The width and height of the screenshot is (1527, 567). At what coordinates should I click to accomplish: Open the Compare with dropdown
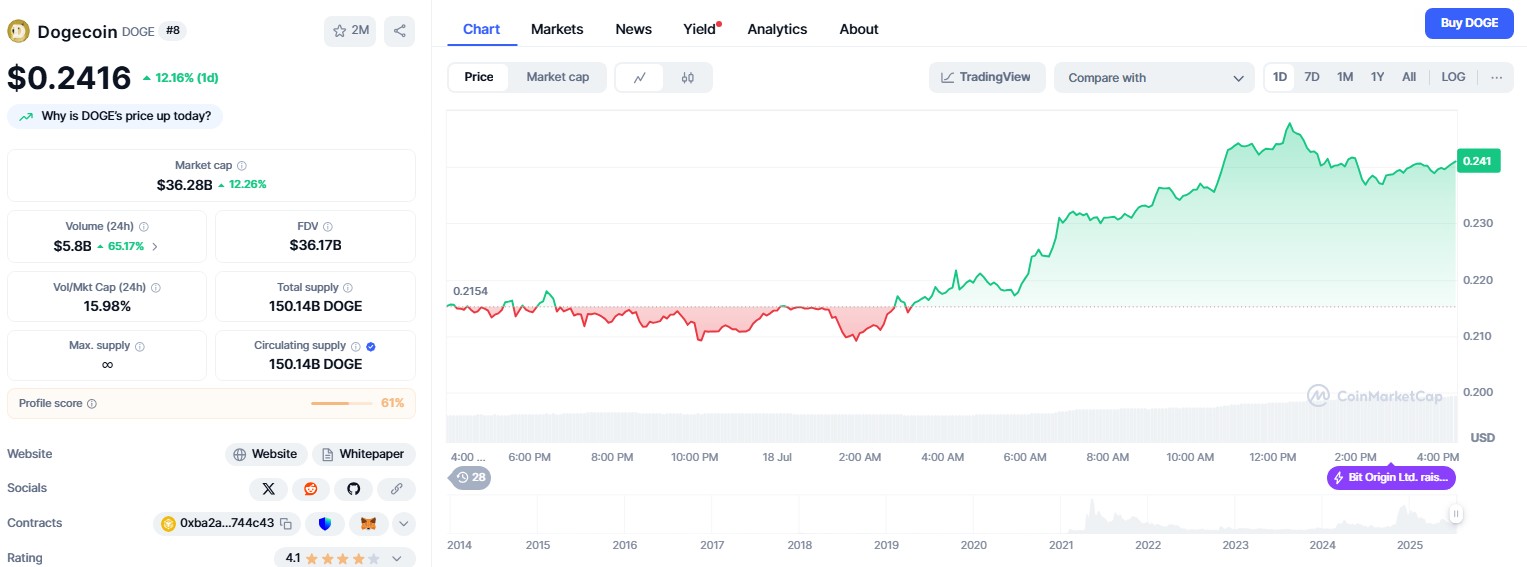[x=1153, y=77]
